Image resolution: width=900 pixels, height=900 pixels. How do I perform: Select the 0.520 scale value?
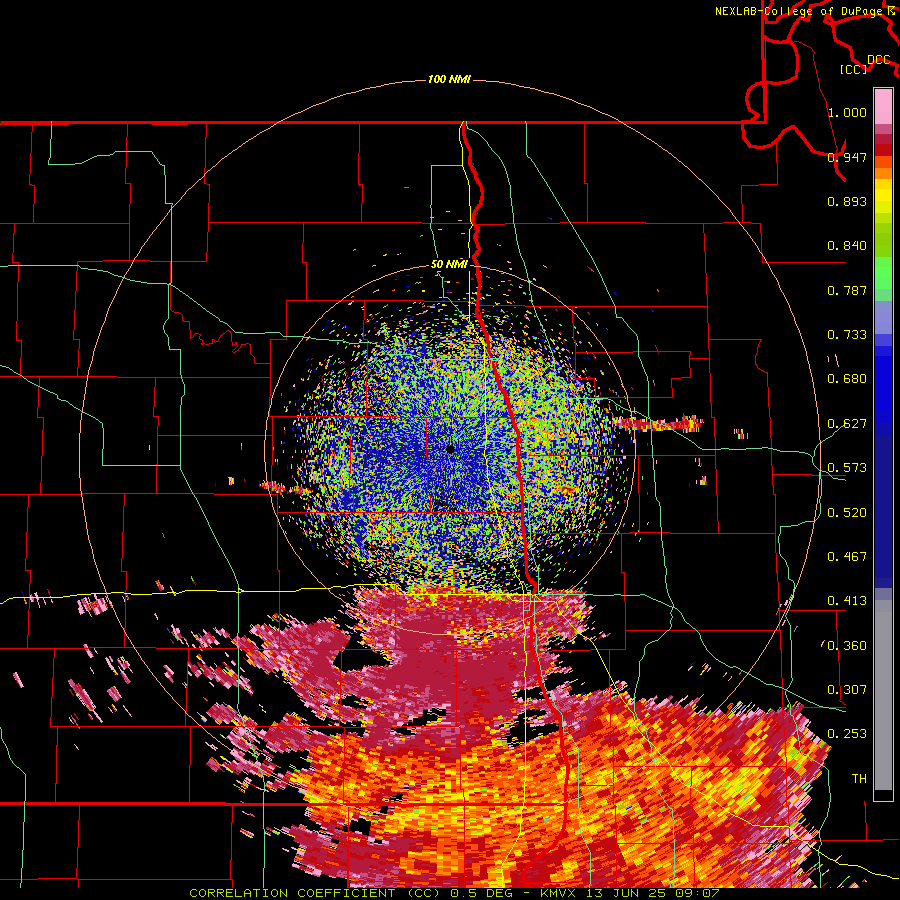pyautogui.click(x=847, y=513)
